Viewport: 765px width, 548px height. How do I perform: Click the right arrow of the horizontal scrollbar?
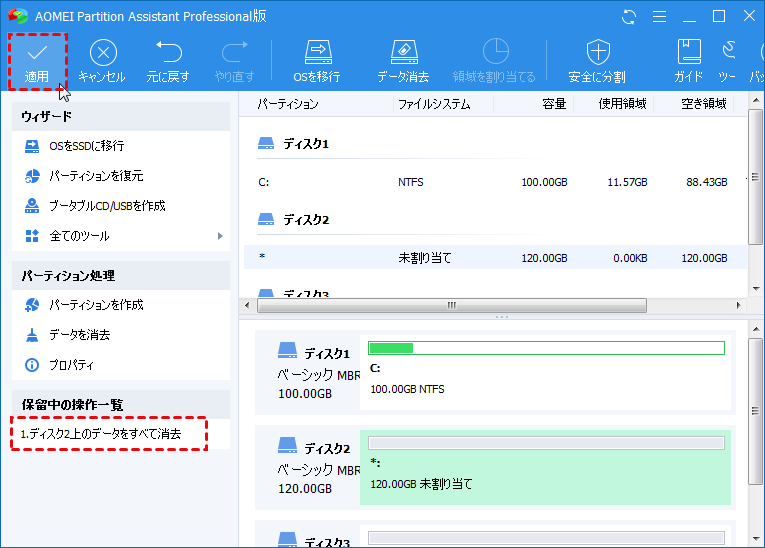click(x=738, y=305)
